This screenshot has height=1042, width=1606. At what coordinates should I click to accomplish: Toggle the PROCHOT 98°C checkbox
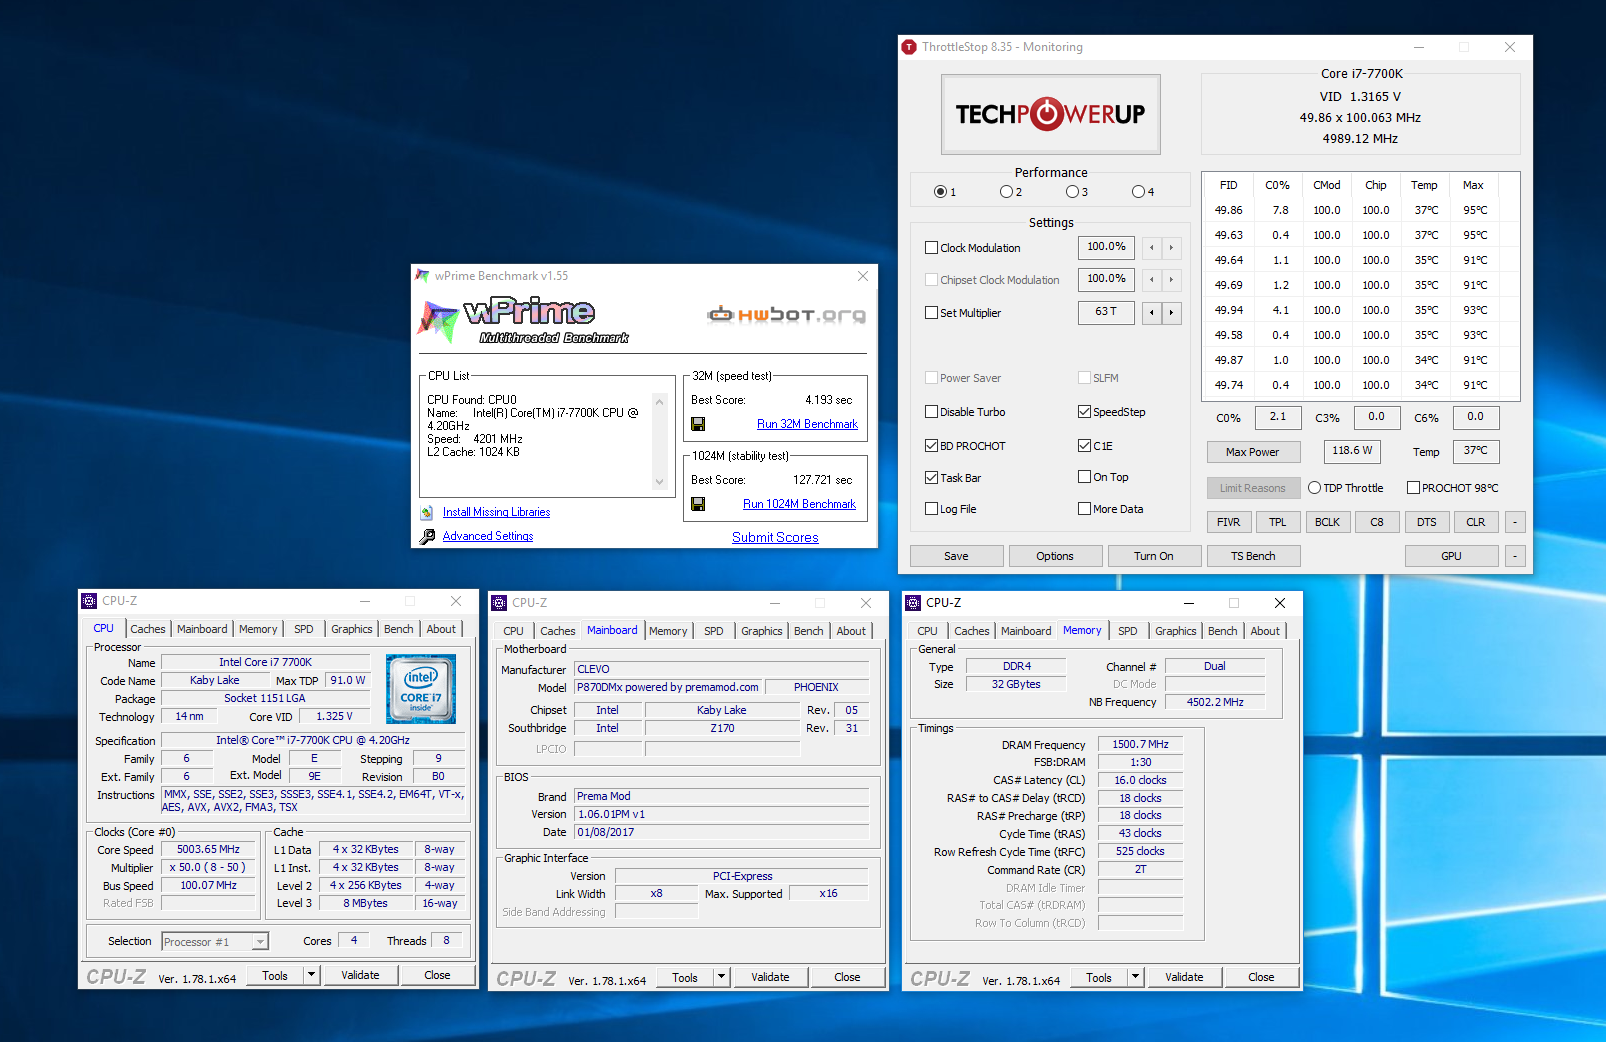[1414, 488]
